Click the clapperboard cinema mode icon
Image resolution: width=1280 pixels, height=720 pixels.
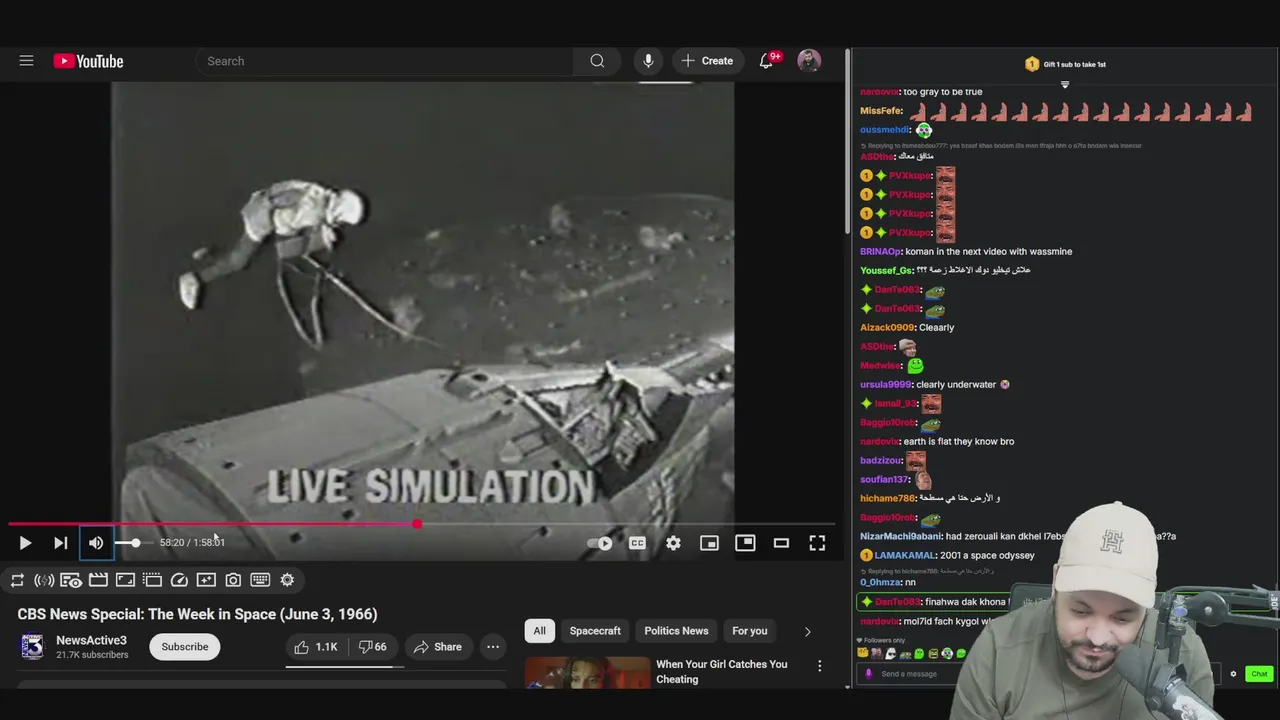tap(98, 580)
